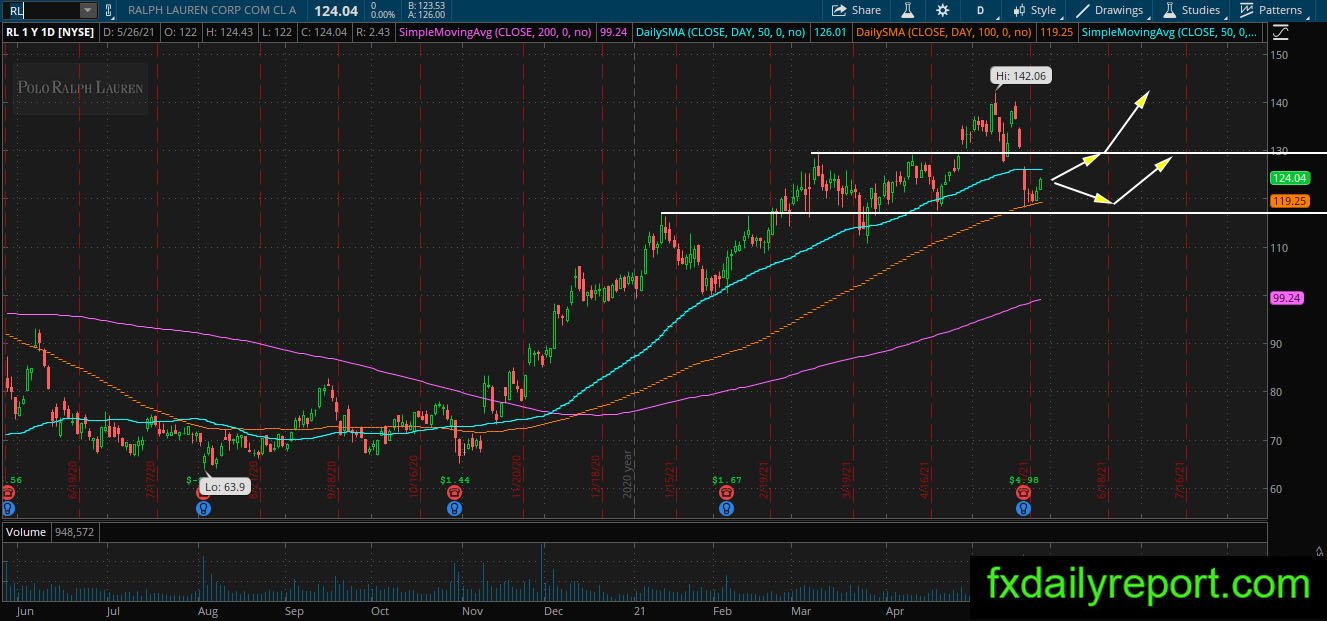
Task: Click the 948,572 volume value
Action: point(75,532)
